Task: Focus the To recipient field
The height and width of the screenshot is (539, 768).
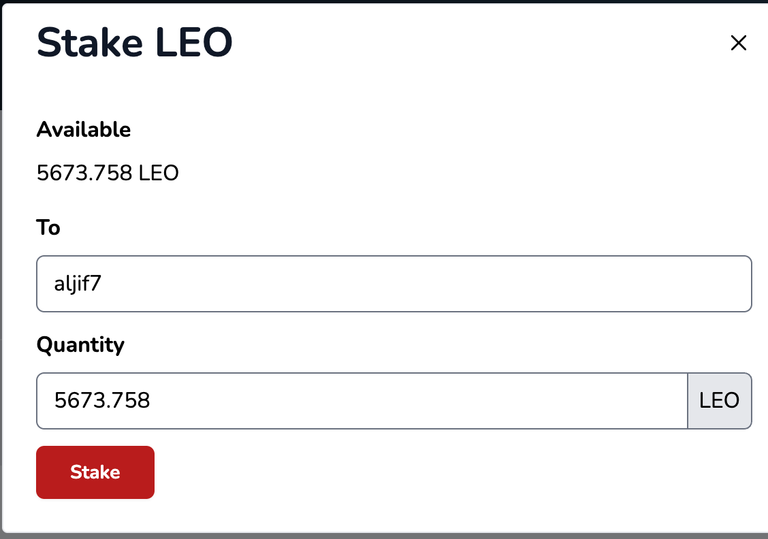Action: click(394, 284)
